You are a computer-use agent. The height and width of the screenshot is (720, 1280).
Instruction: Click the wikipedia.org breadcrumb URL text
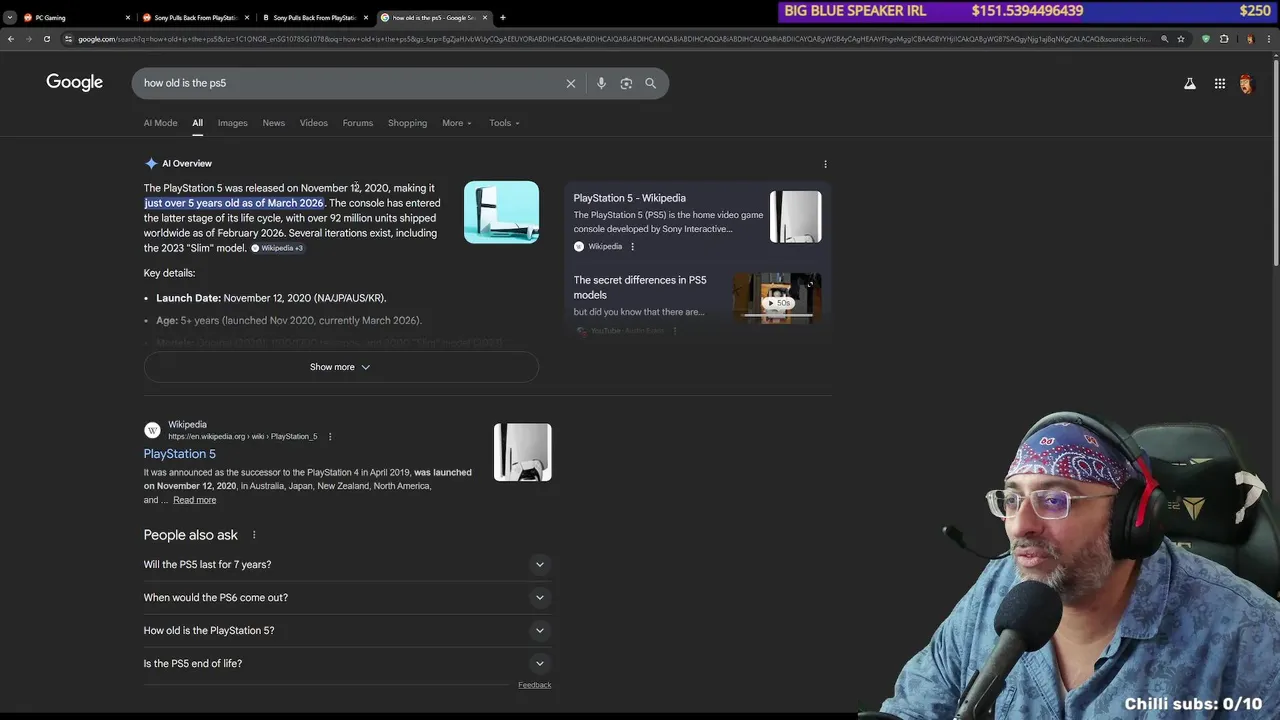tap(242, 437)
